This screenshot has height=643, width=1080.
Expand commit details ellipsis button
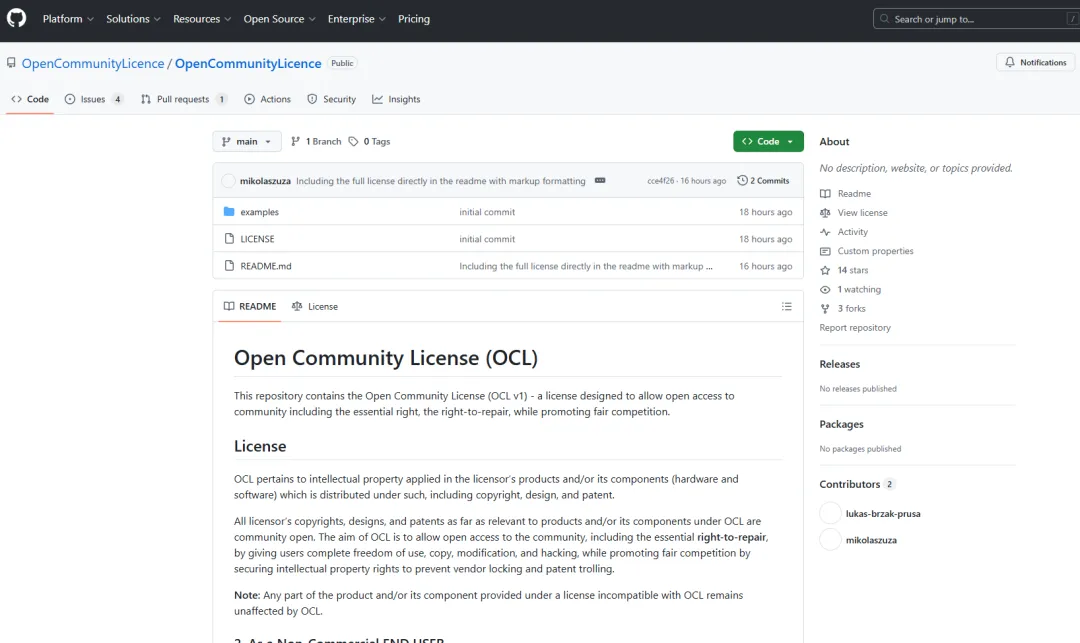pos(600,180)
